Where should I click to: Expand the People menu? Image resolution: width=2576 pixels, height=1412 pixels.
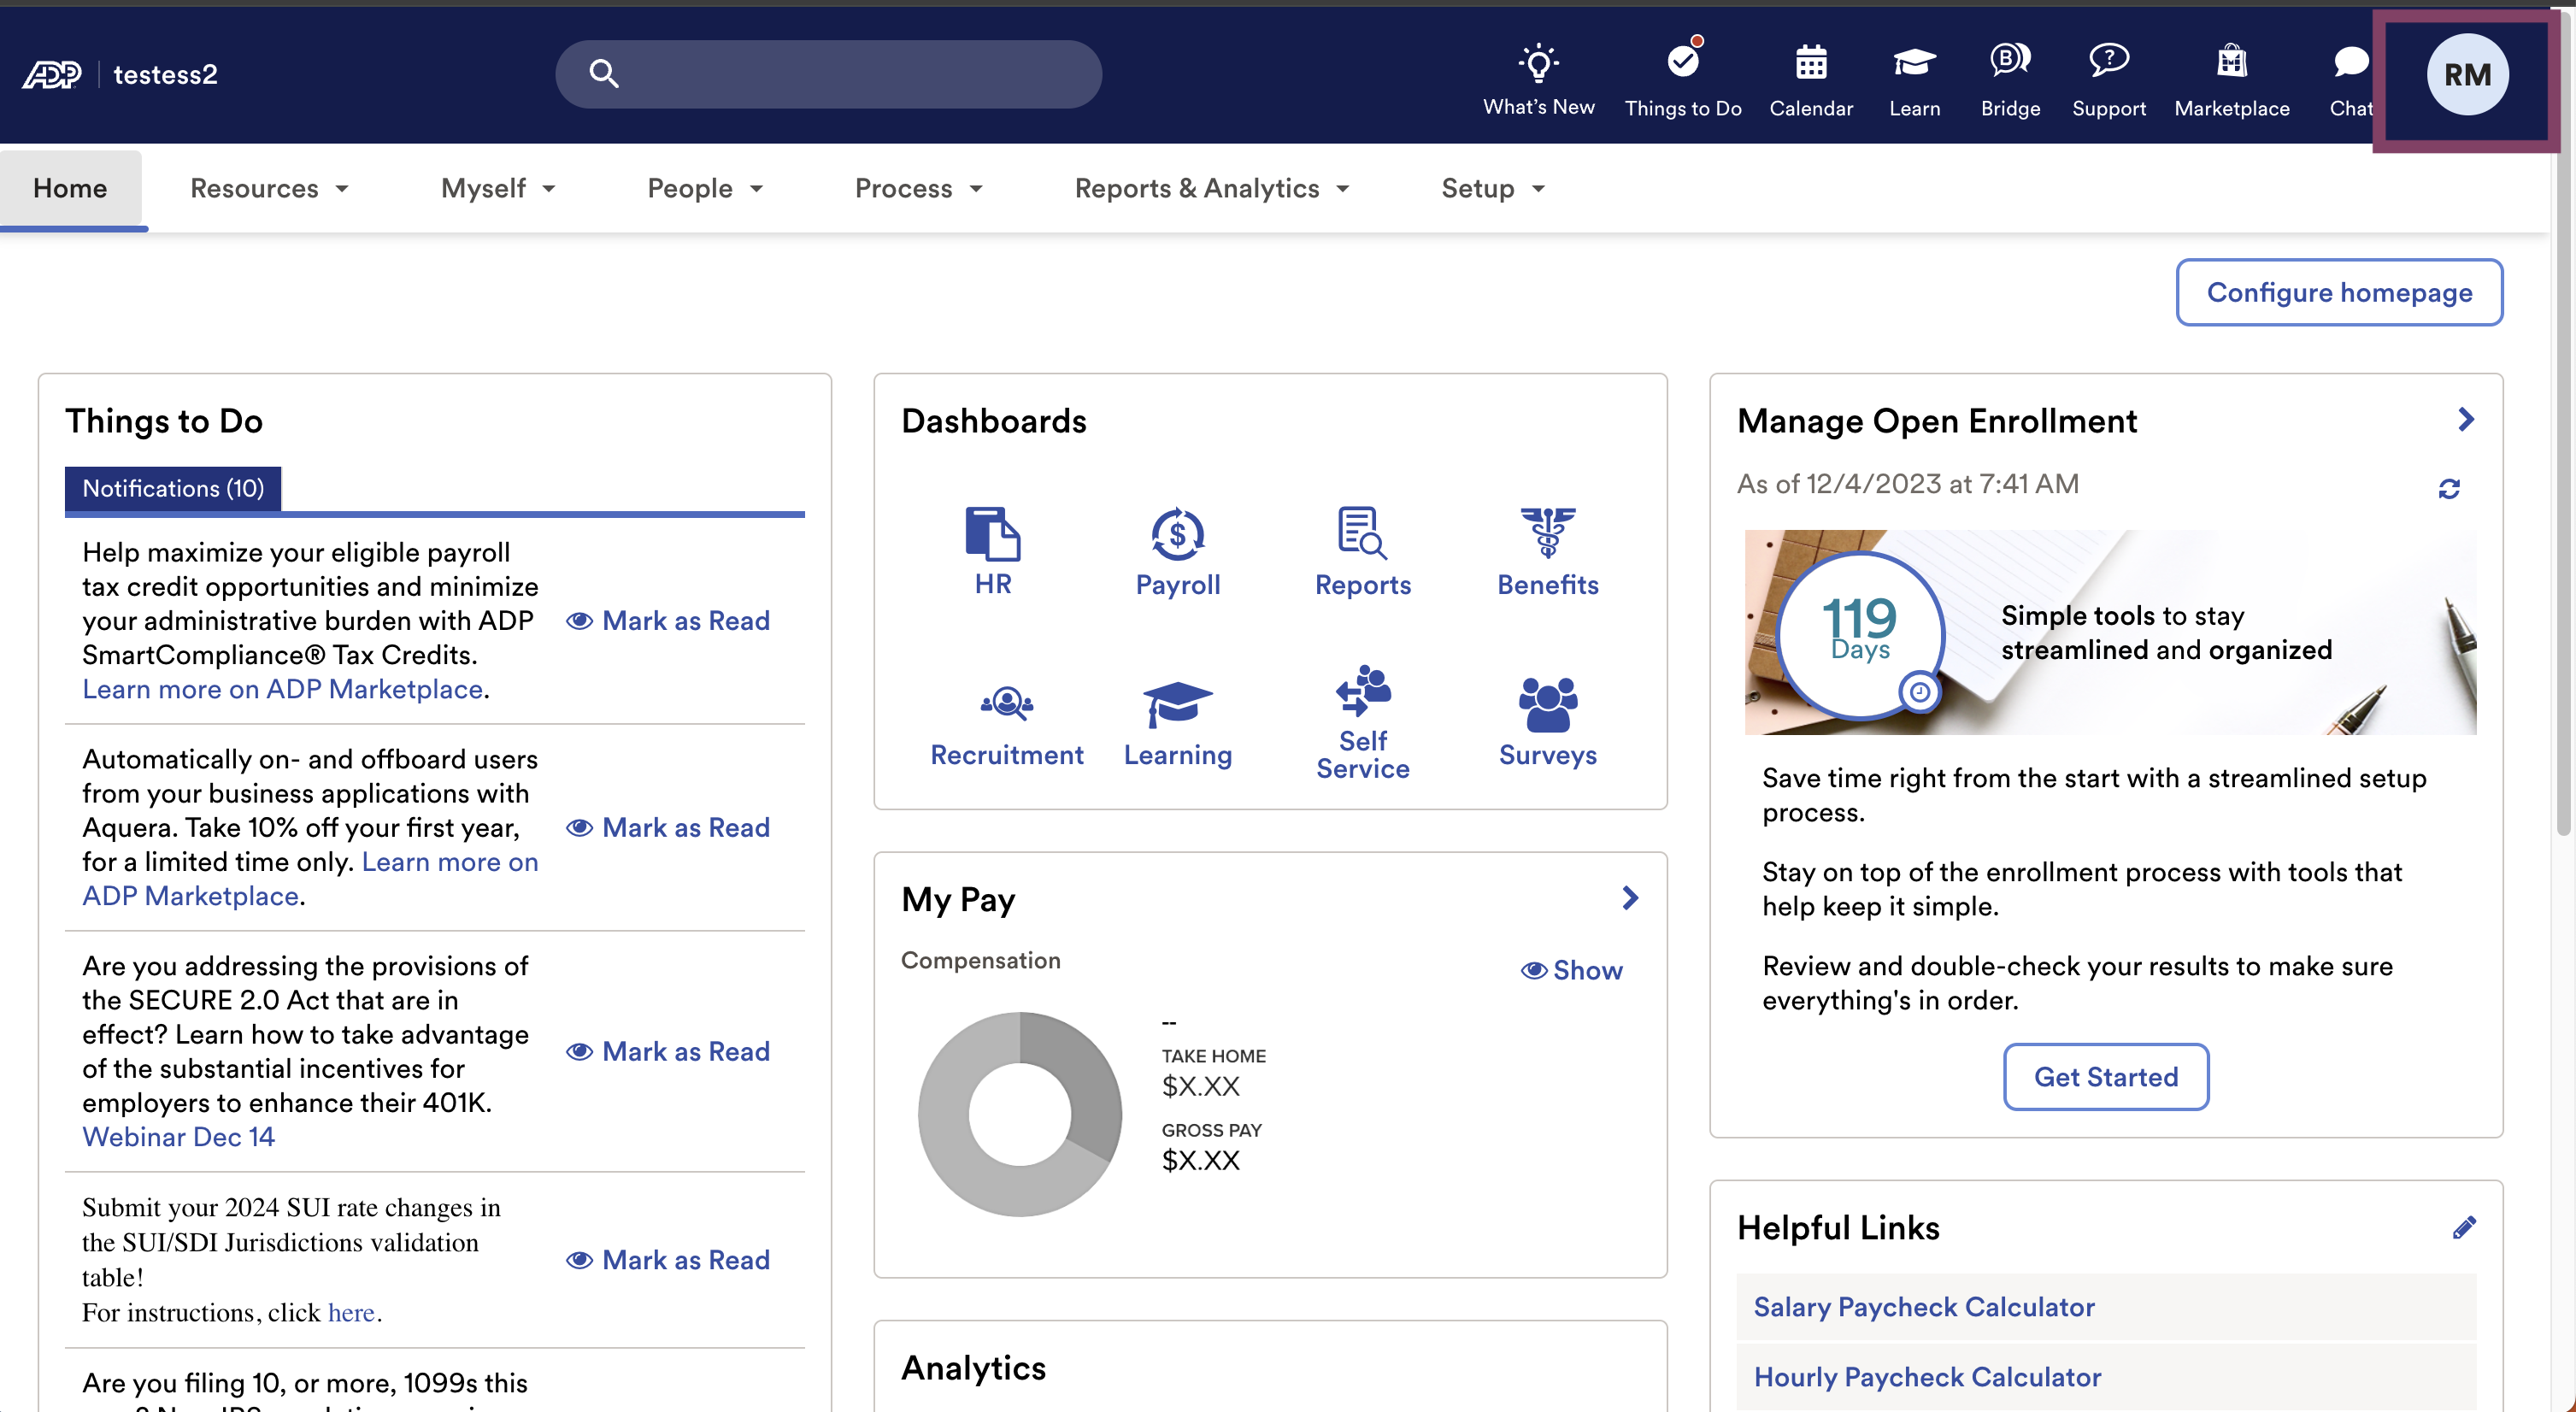coord(705,188)
